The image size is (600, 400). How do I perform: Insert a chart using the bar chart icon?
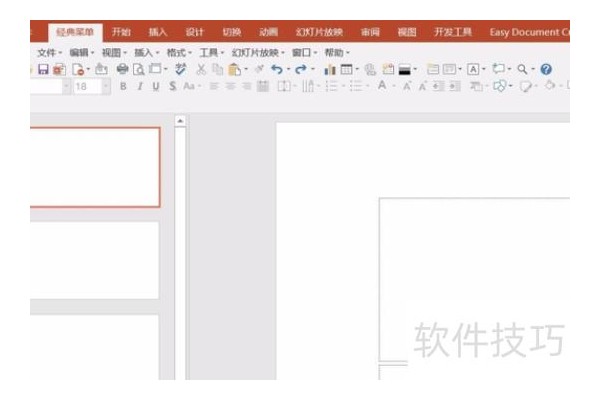[330, 69]
